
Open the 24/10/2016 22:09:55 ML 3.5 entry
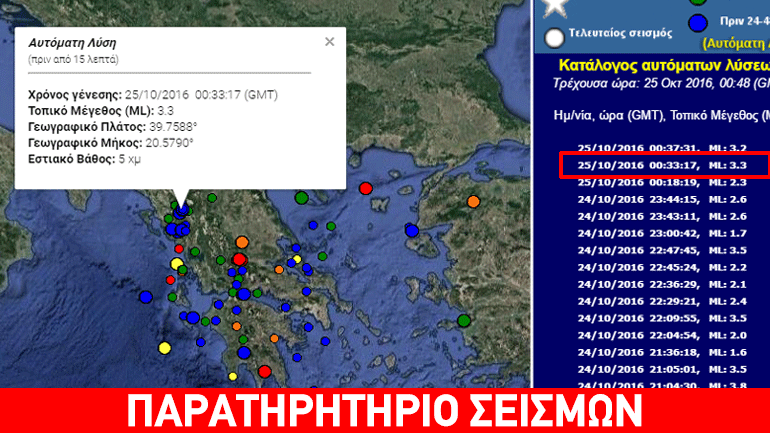pyautogui.click(x=662, y=318)
